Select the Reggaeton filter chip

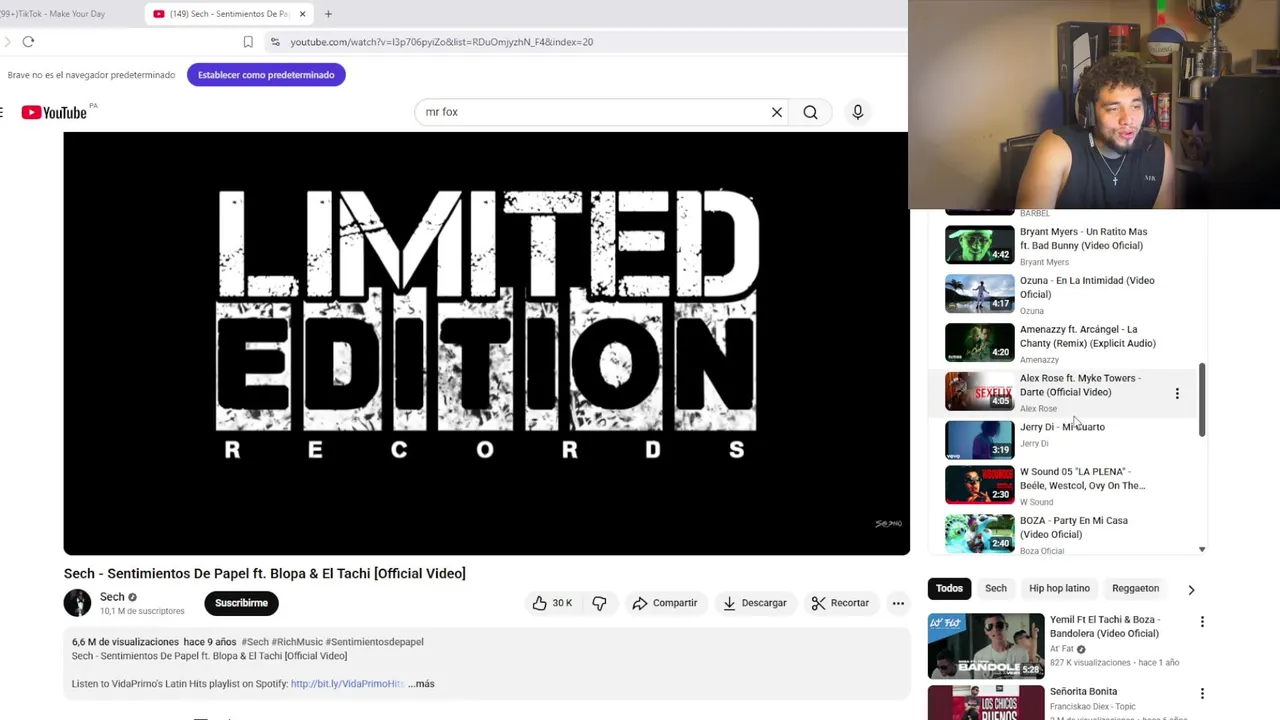pyautogui.click(x=1135, y=589)
